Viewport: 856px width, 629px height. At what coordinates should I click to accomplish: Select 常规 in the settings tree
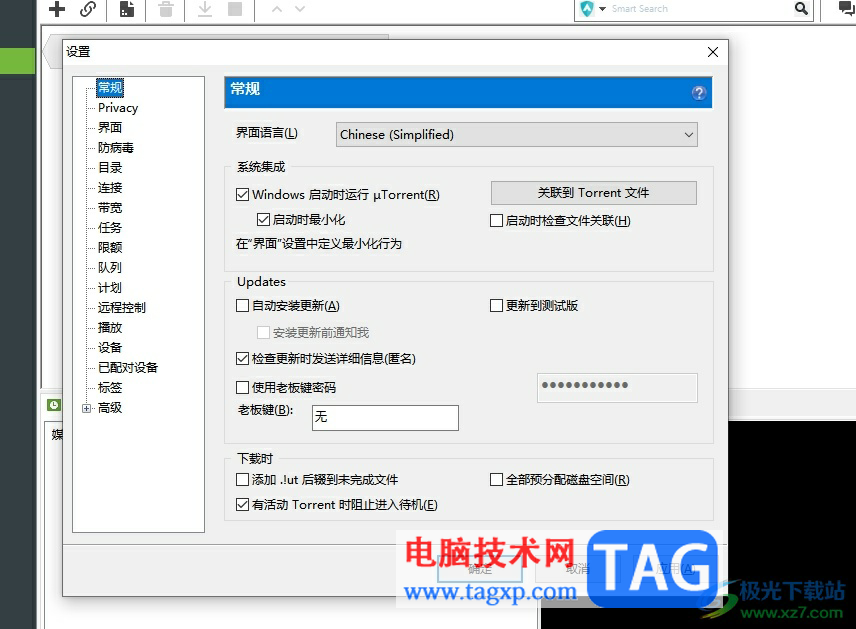click(110, 87)
